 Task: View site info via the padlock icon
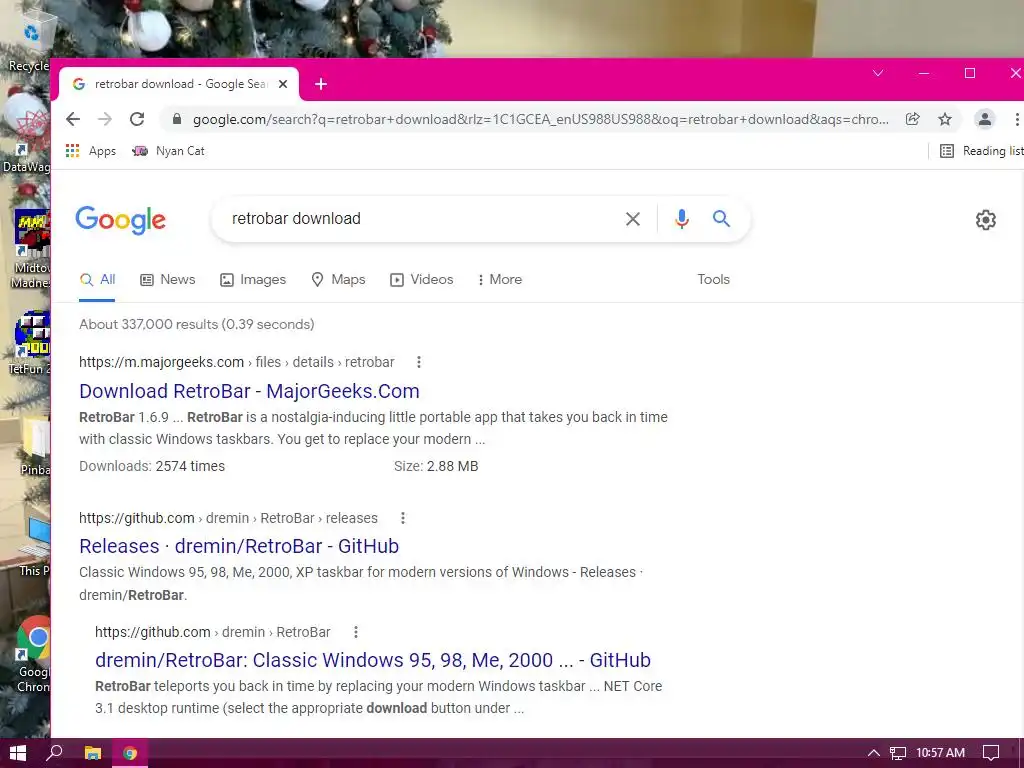pos(176,119)
